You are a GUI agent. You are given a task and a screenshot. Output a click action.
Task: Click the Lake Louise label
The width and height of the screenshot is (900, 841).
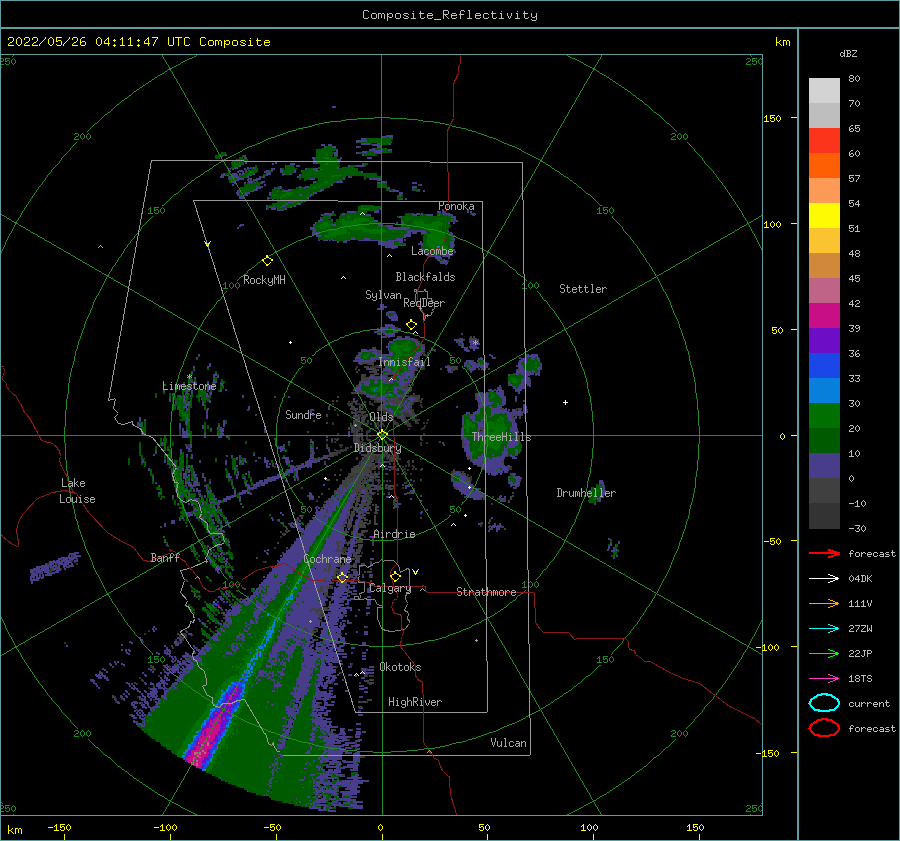(77, 491)
